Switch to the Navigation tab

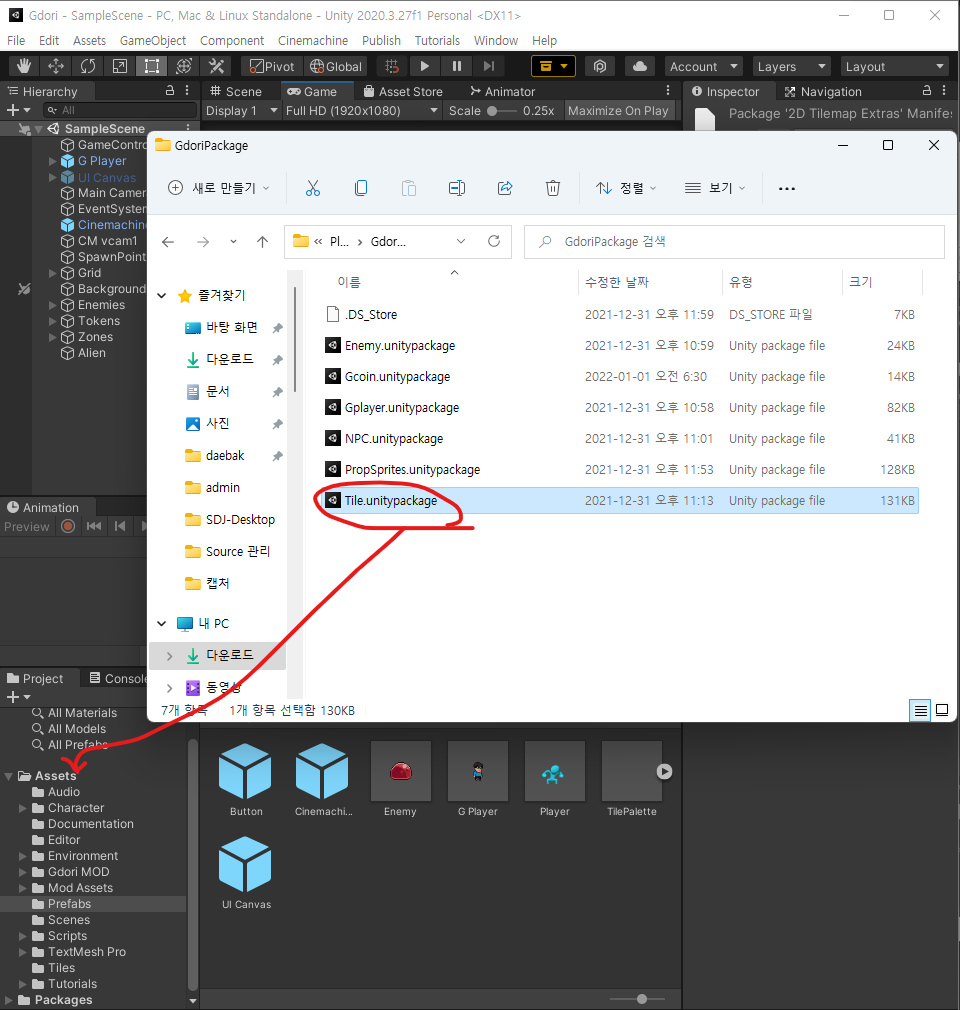(823, 91)
